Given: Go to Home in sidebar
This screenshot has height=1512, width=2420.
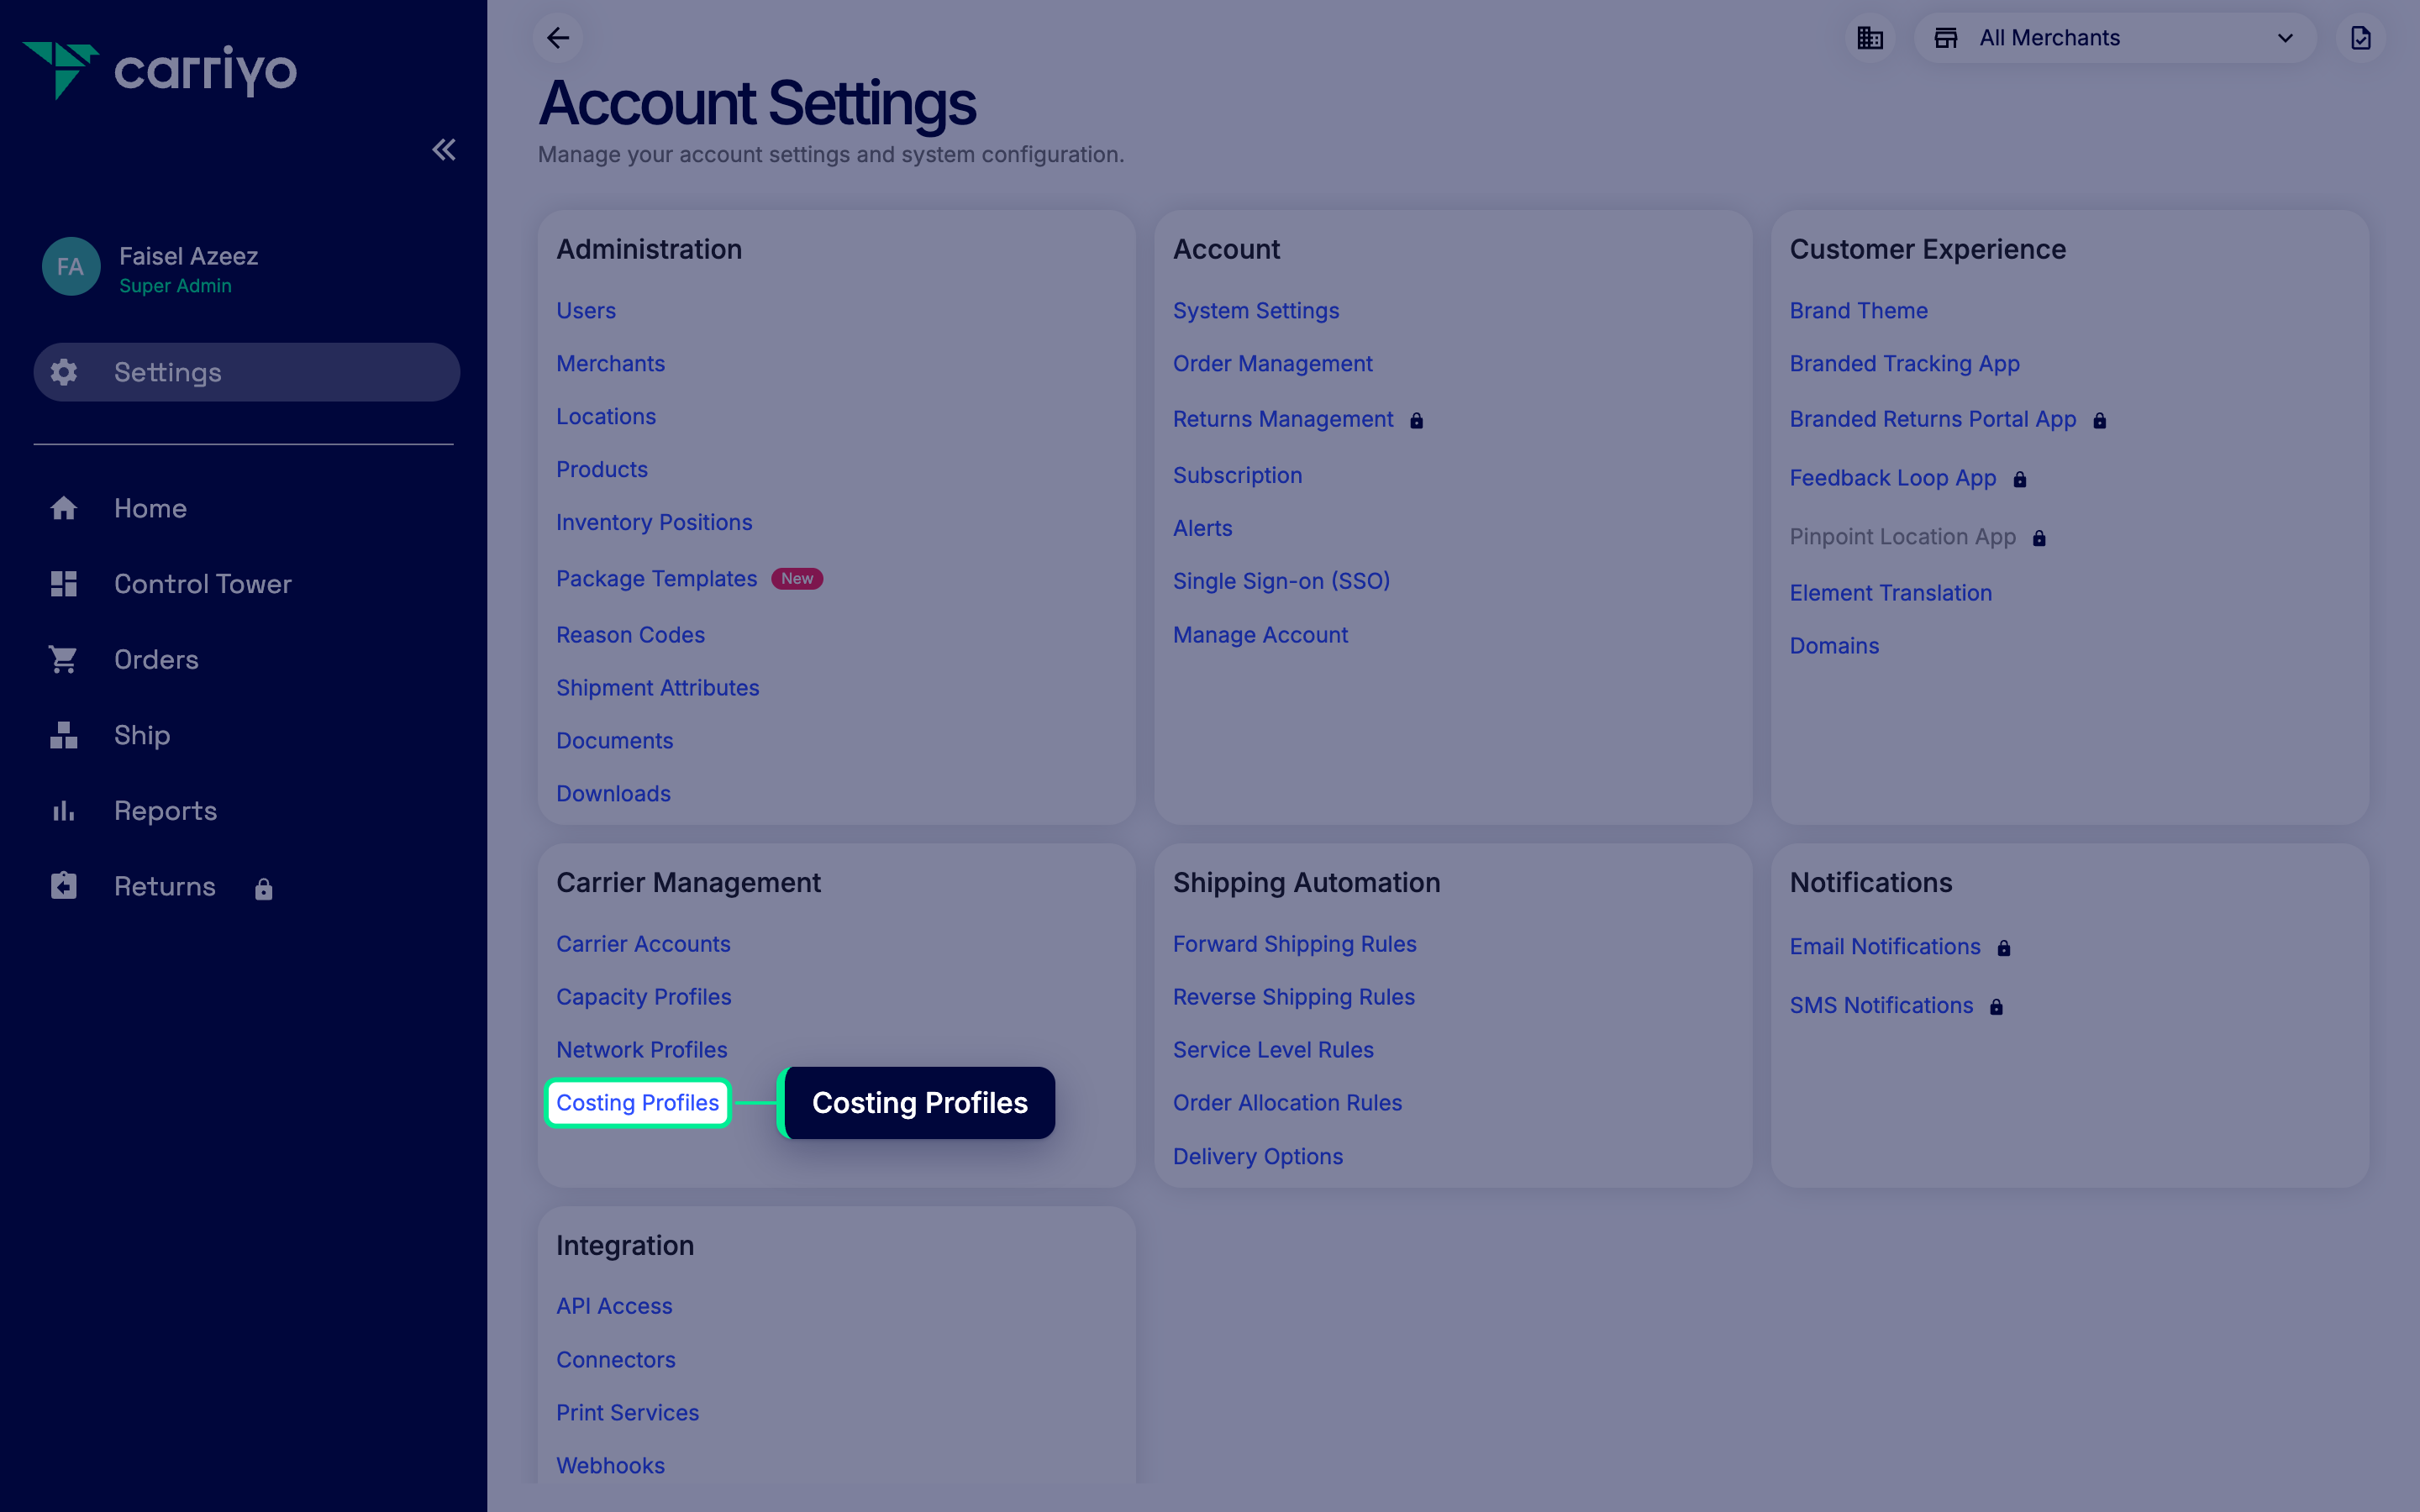Looking at the screenshot, I should click(x=150, y=508).
